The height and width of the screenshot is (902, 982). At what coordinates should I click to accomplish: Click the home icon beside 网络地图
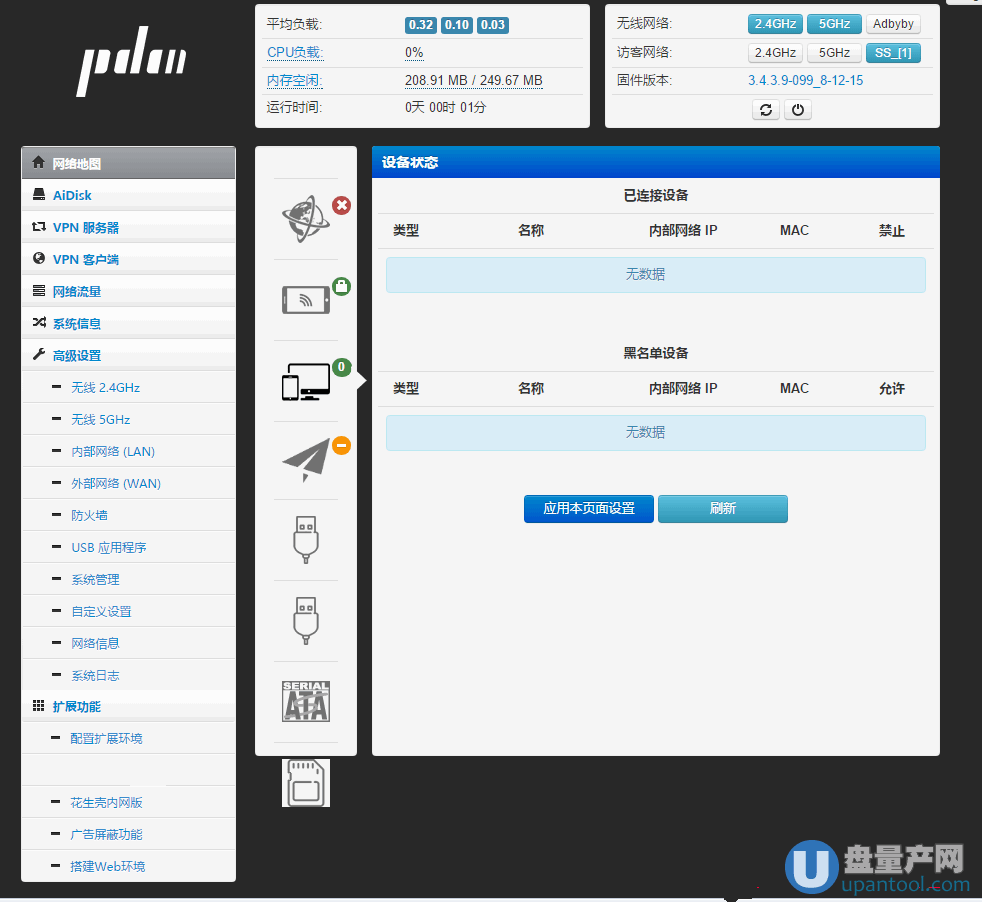pyautogui.click(x=38, y=162)
